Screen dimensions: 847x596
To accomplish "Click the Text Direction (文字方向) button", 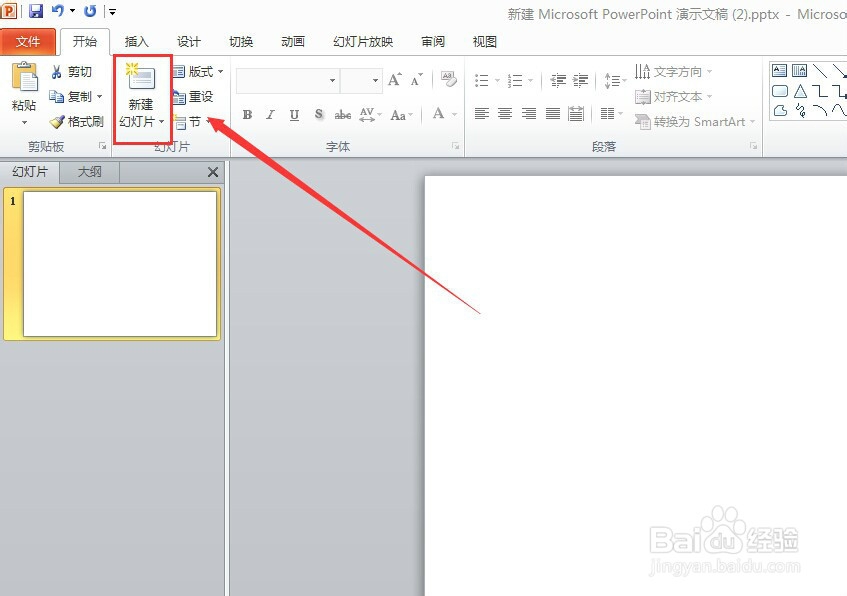I will pos(674,71).
